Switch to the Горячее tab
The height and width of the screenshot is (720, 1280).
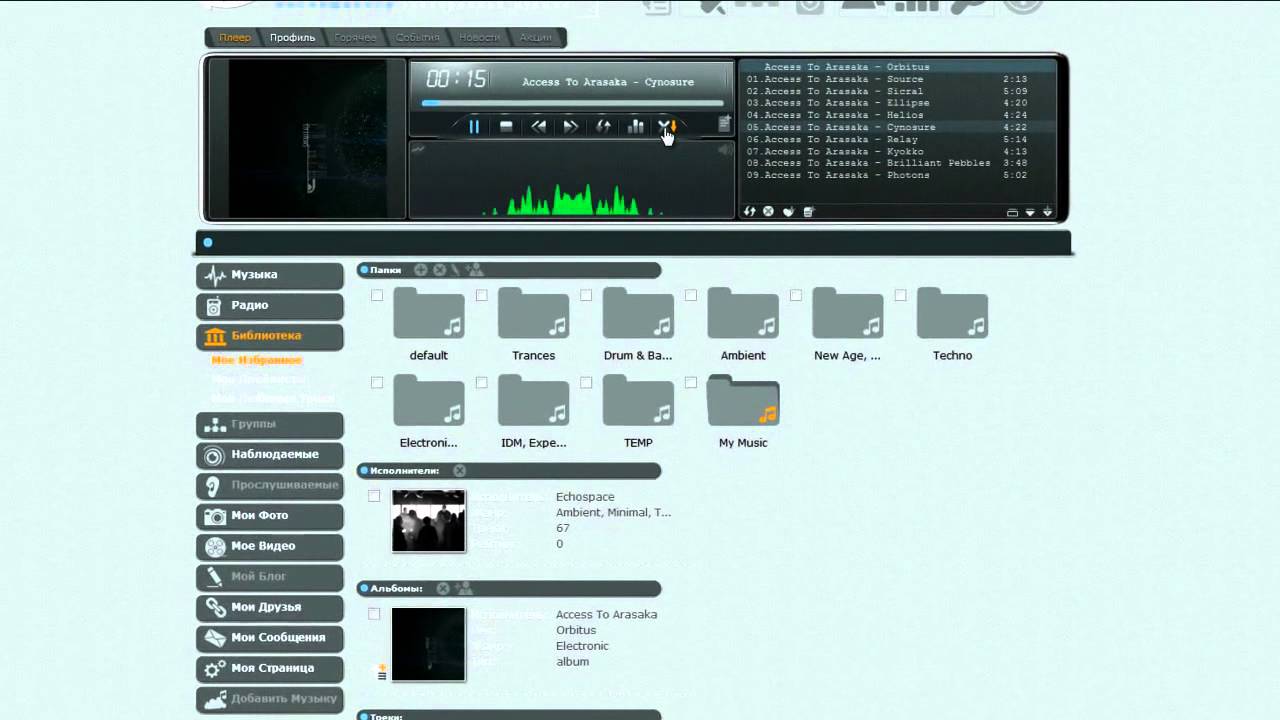click(355, 38)
